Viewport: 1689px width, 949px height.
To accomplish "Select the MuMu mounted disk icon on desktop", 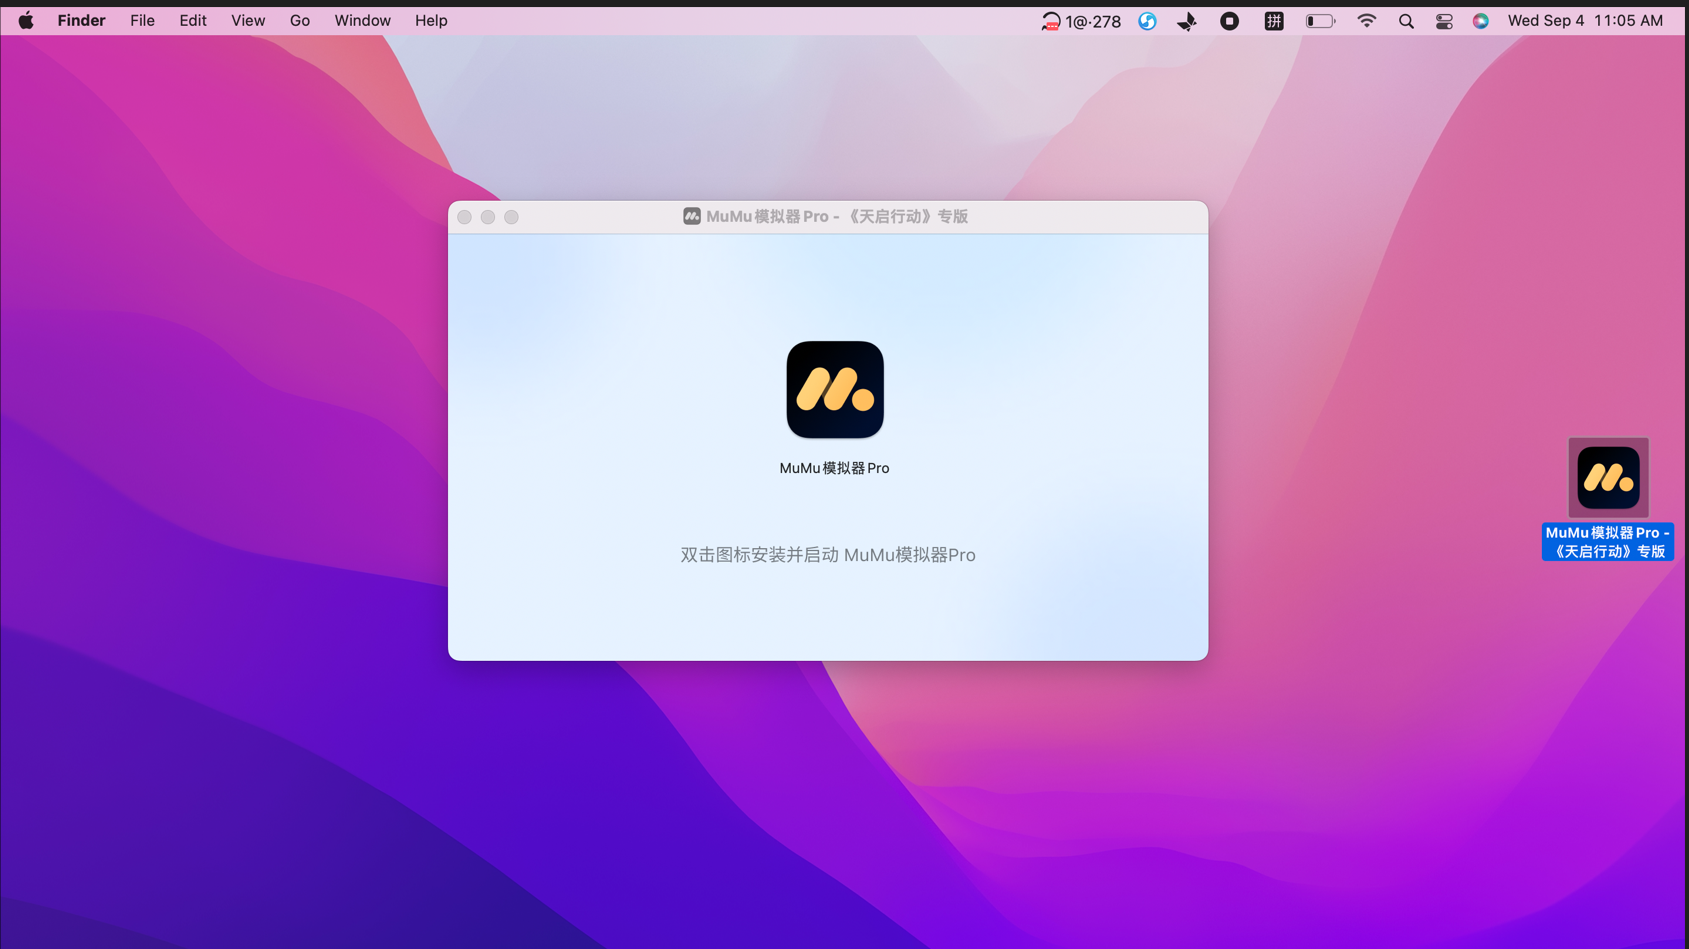I will pos(1608,477).
